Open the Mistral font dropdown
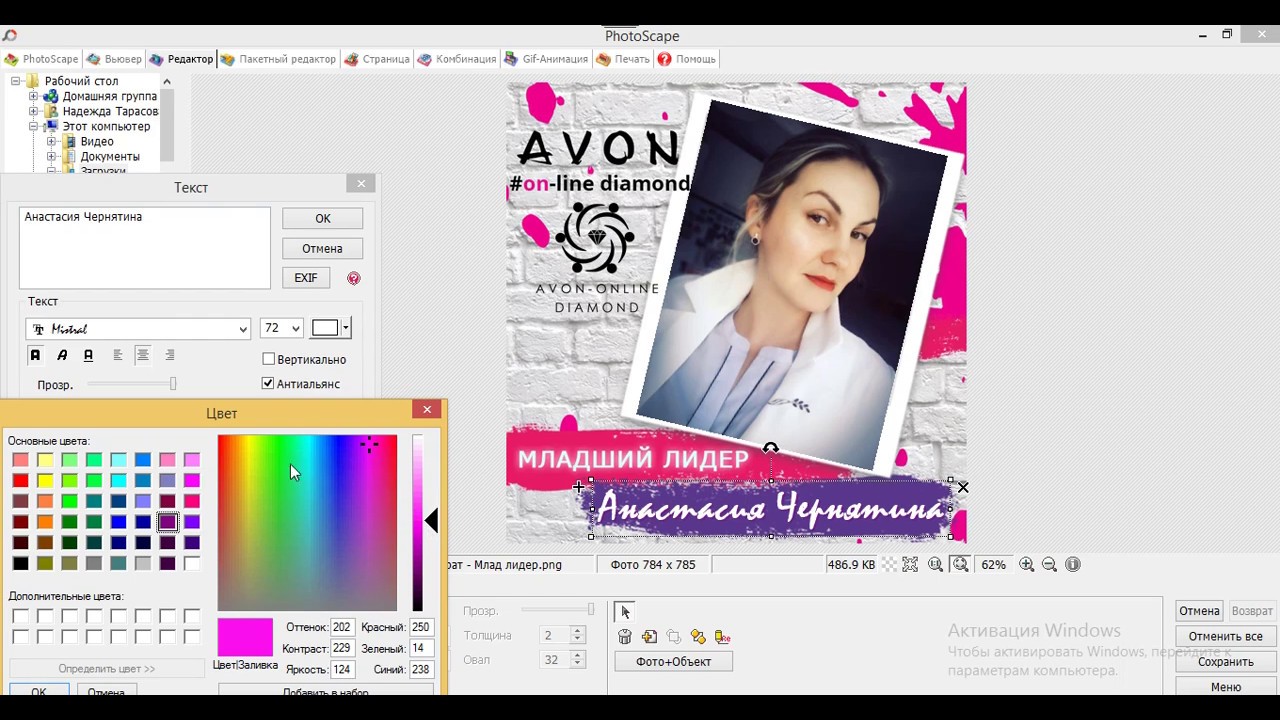Screen dimensions: 1280x720 tap(243, 329)
